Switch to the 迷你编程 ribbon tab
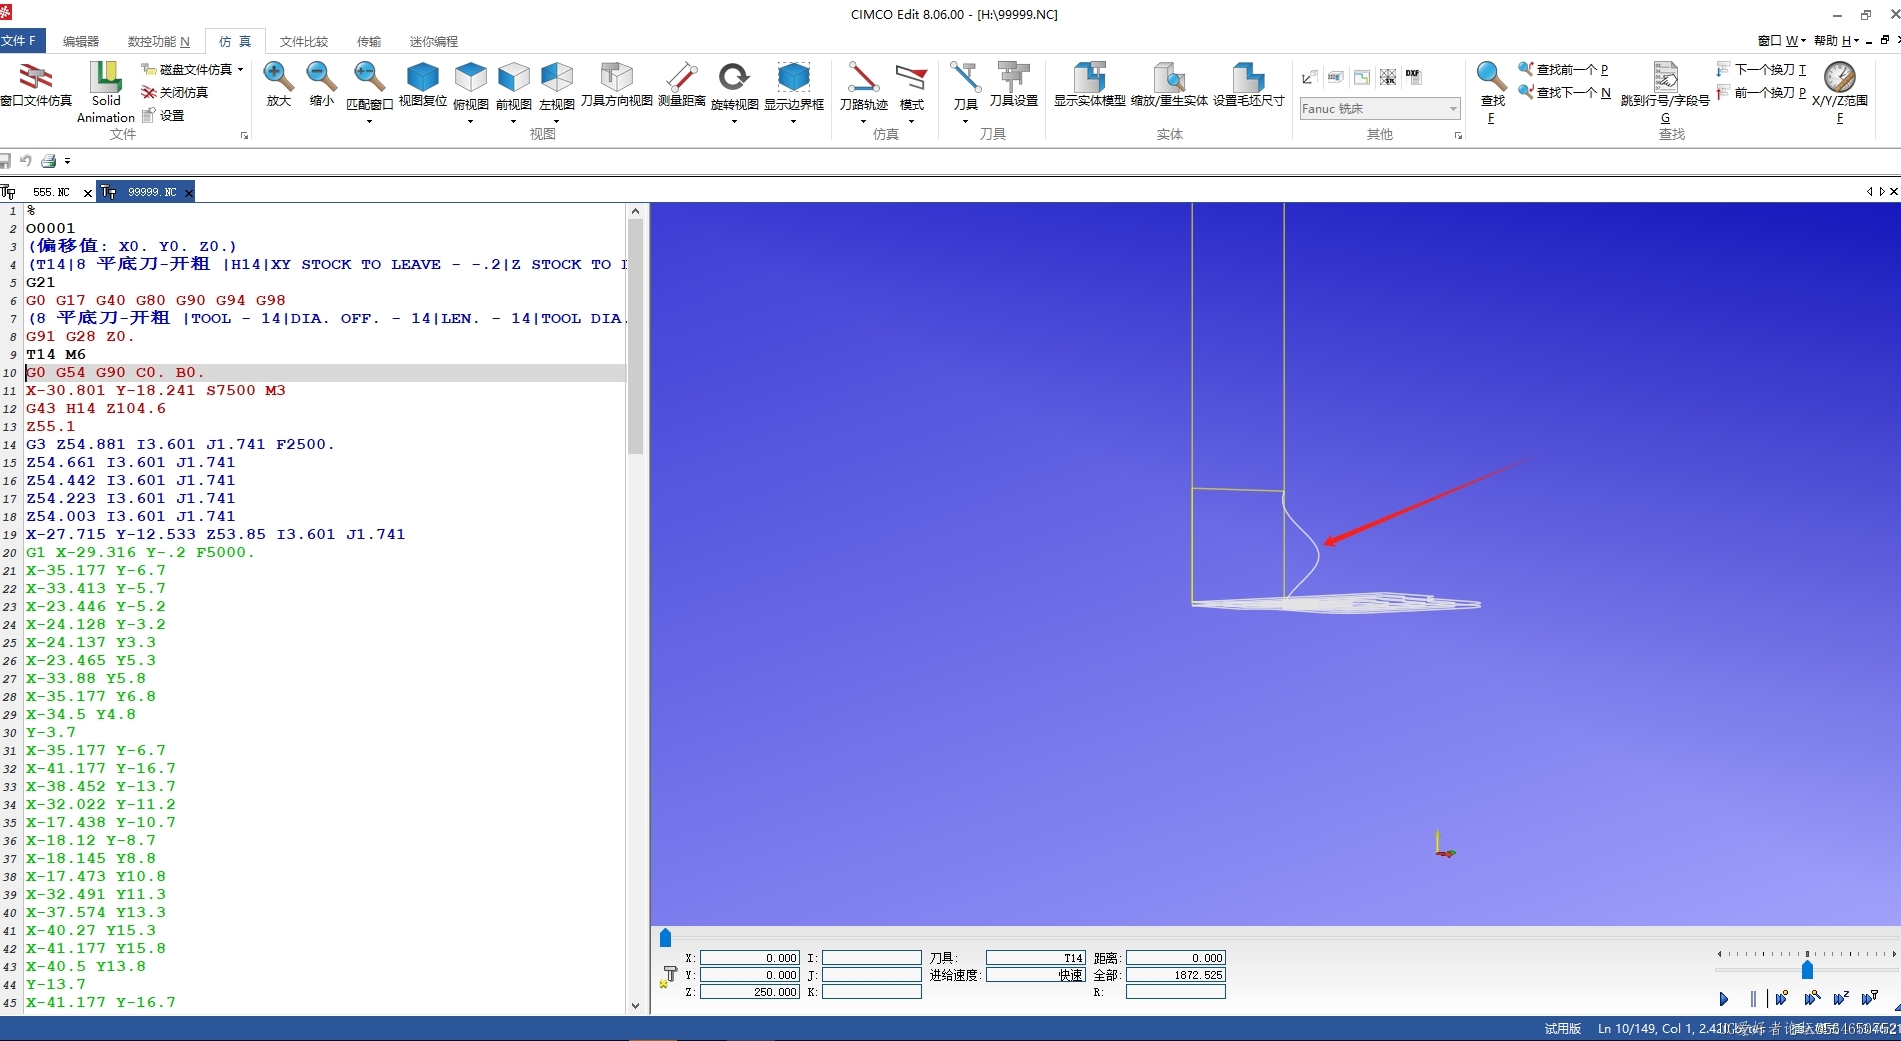 (x=434, y=41)
